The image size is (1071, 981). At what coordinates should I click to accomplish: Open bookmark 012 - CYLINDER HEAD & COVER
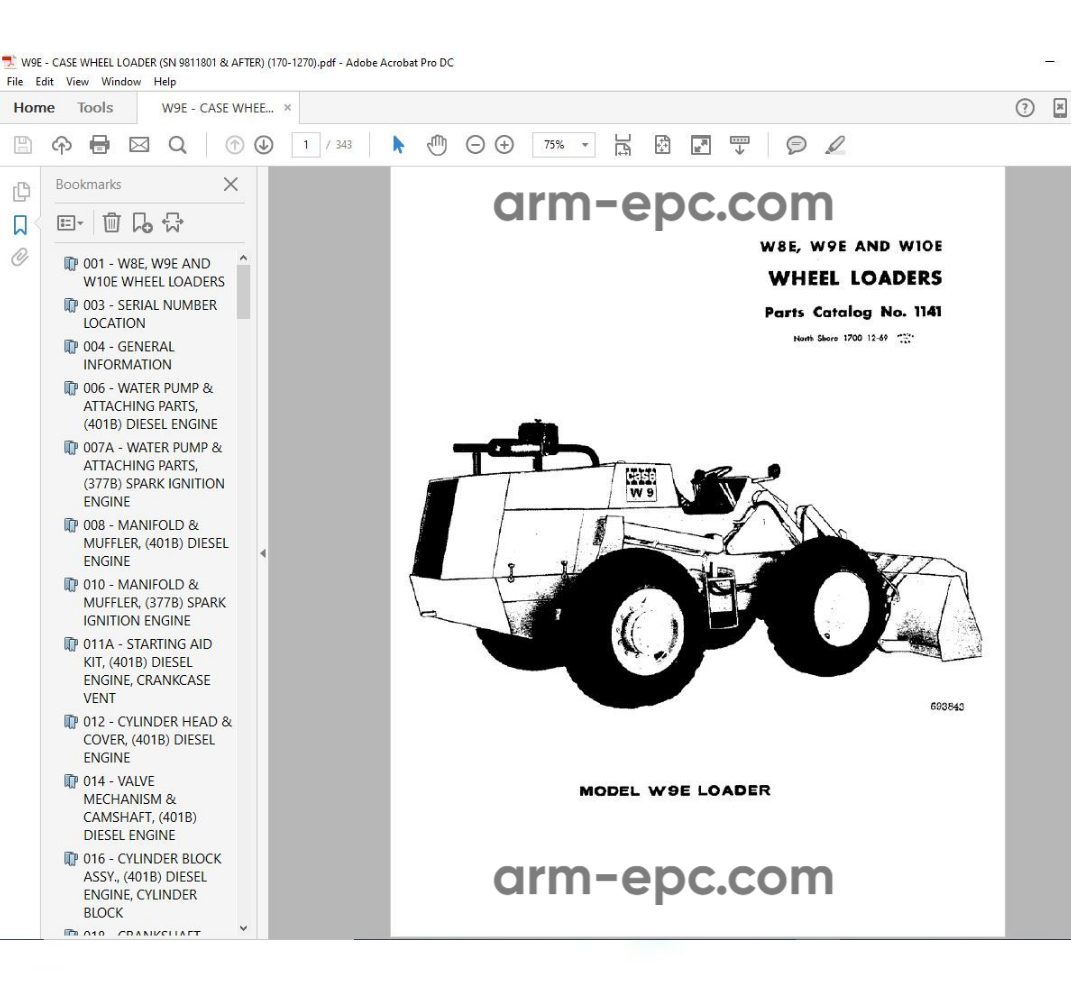pos(157,739)
